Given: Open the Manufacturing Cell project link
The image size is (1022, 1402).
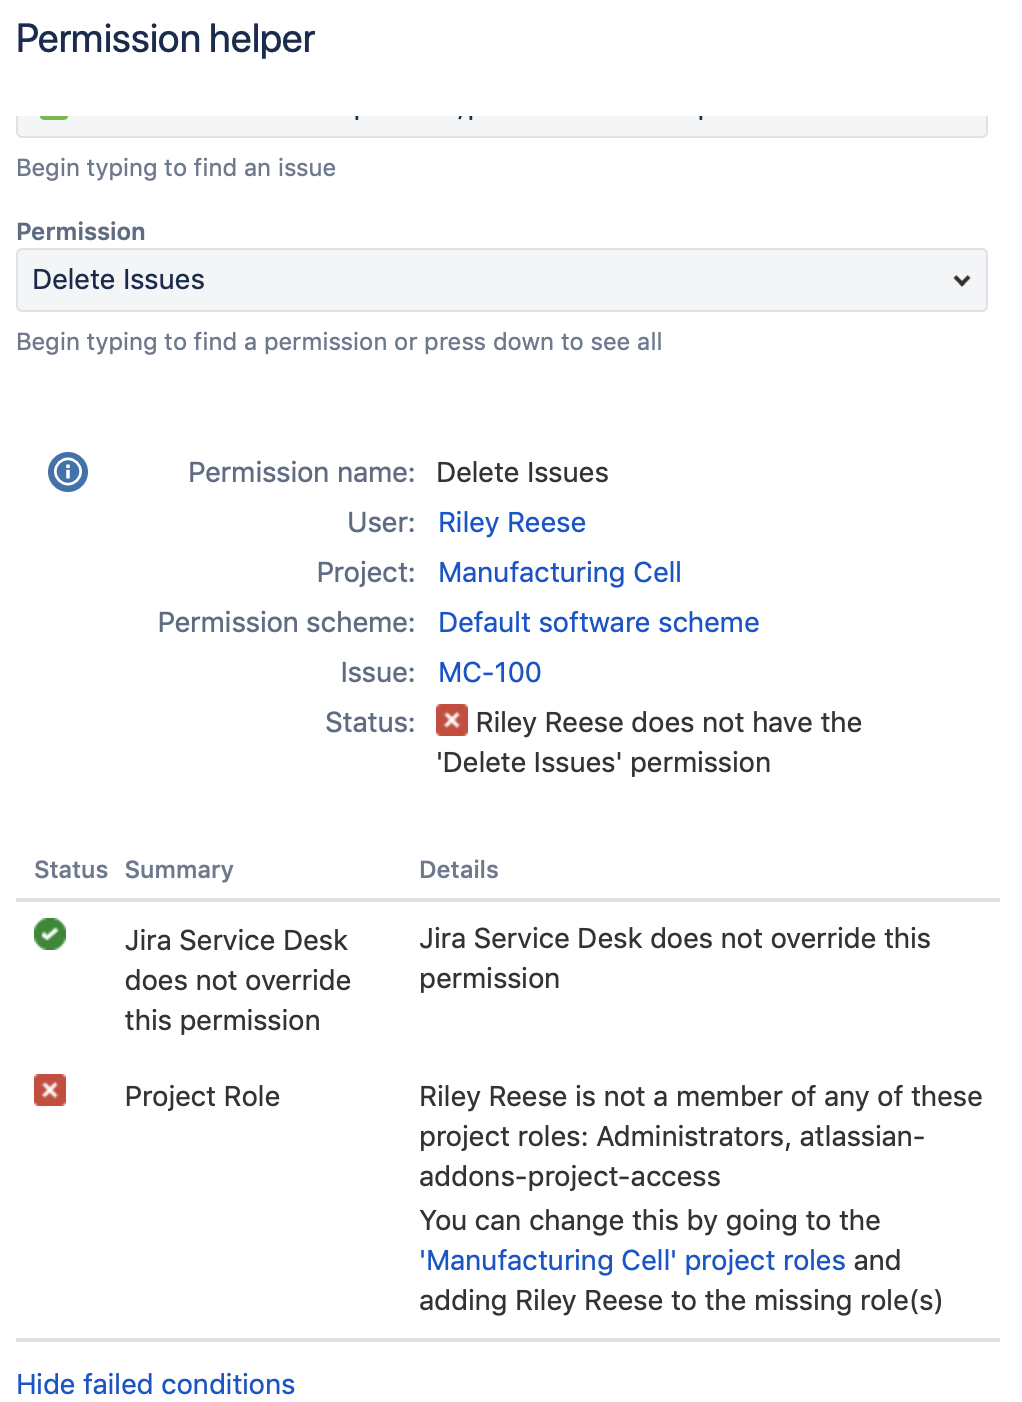Looking at the screenshot, I should (560, 572).
